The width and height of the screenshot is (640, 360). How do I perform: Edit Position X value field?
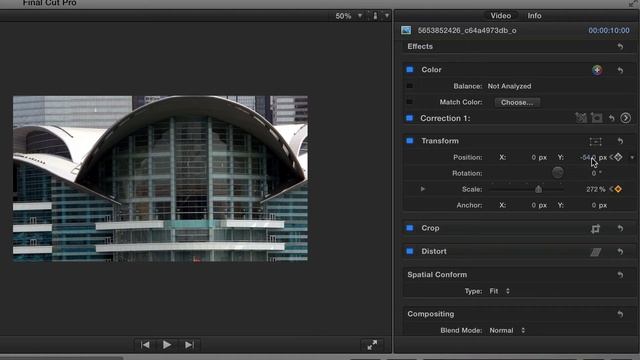coord(534,157)
